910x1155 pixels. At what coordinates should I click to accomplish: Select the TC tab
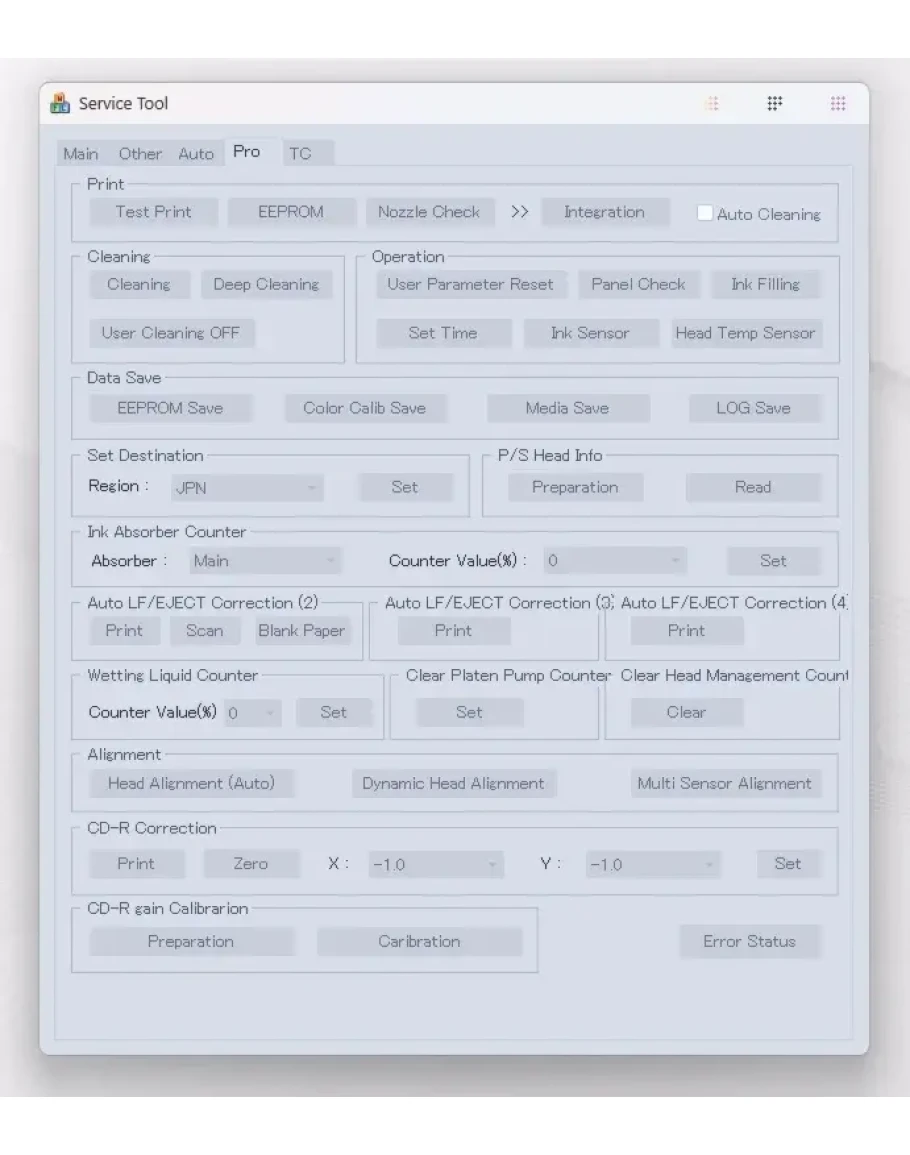(x=300, y=154)
